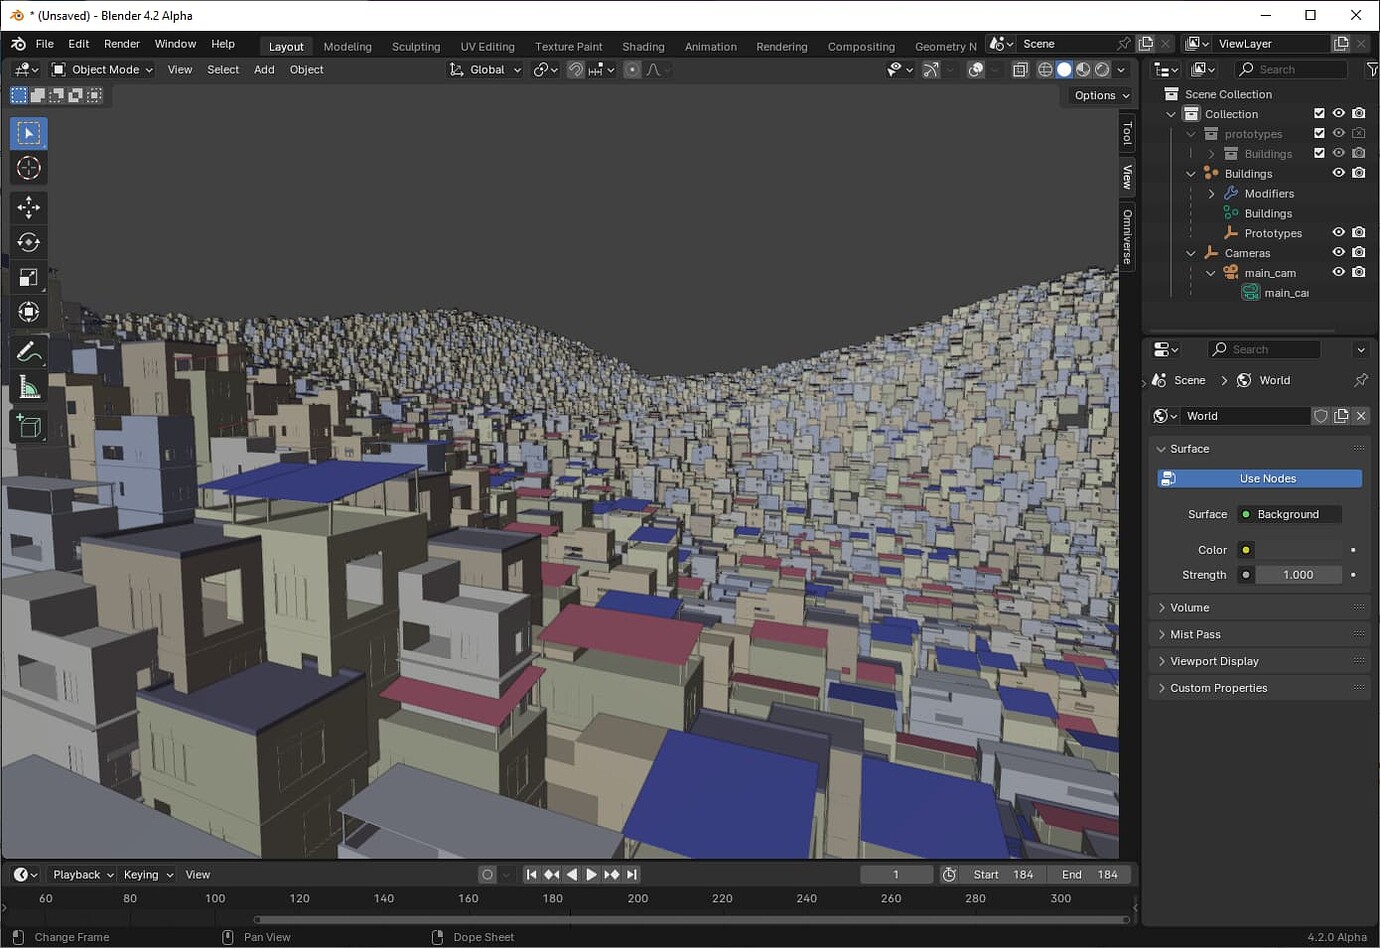Open the Render menu
Screen dimensions: 1380x948
[x=122, y=43]
